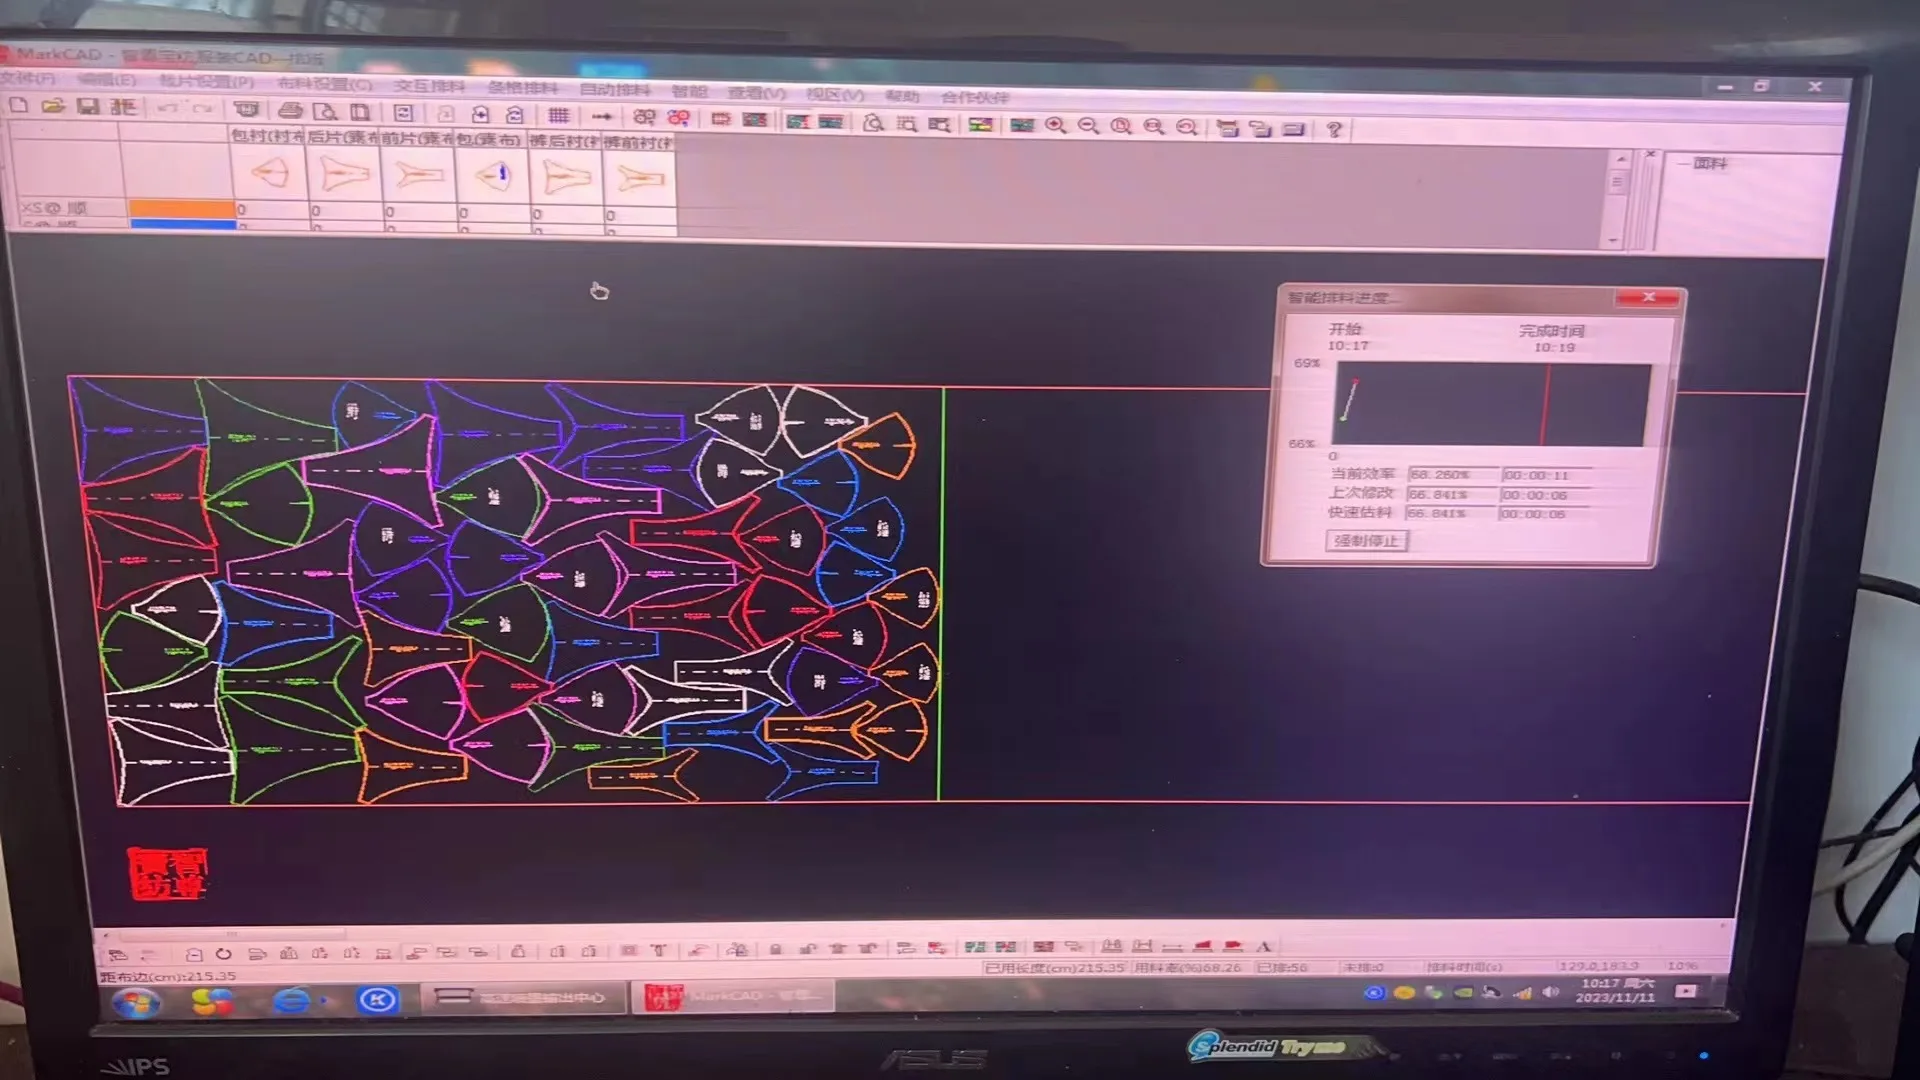Click the text 'A' tool in bottom toolbar
The height and width of the screenshot is (1080, 1920).
click(1263, 947)
